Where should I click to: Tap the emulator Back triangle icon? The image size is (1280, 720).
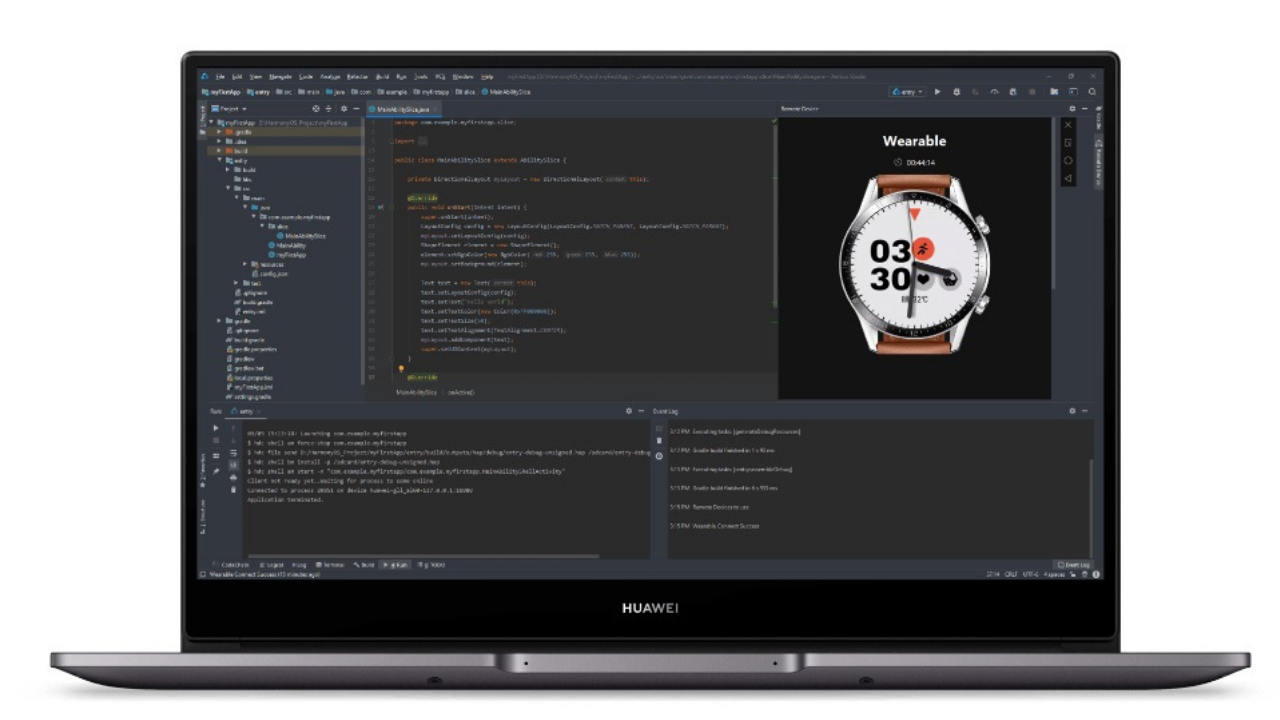1068,178
